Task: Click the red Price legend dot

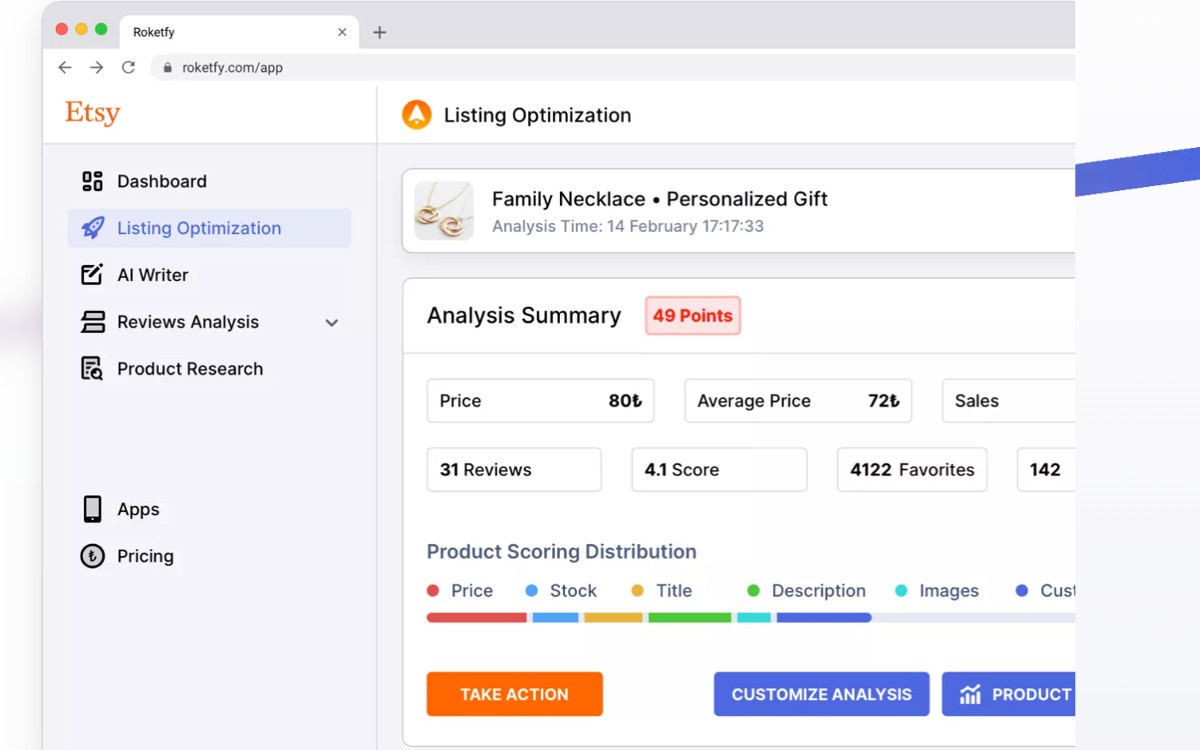Action: (x=433, y=591)
